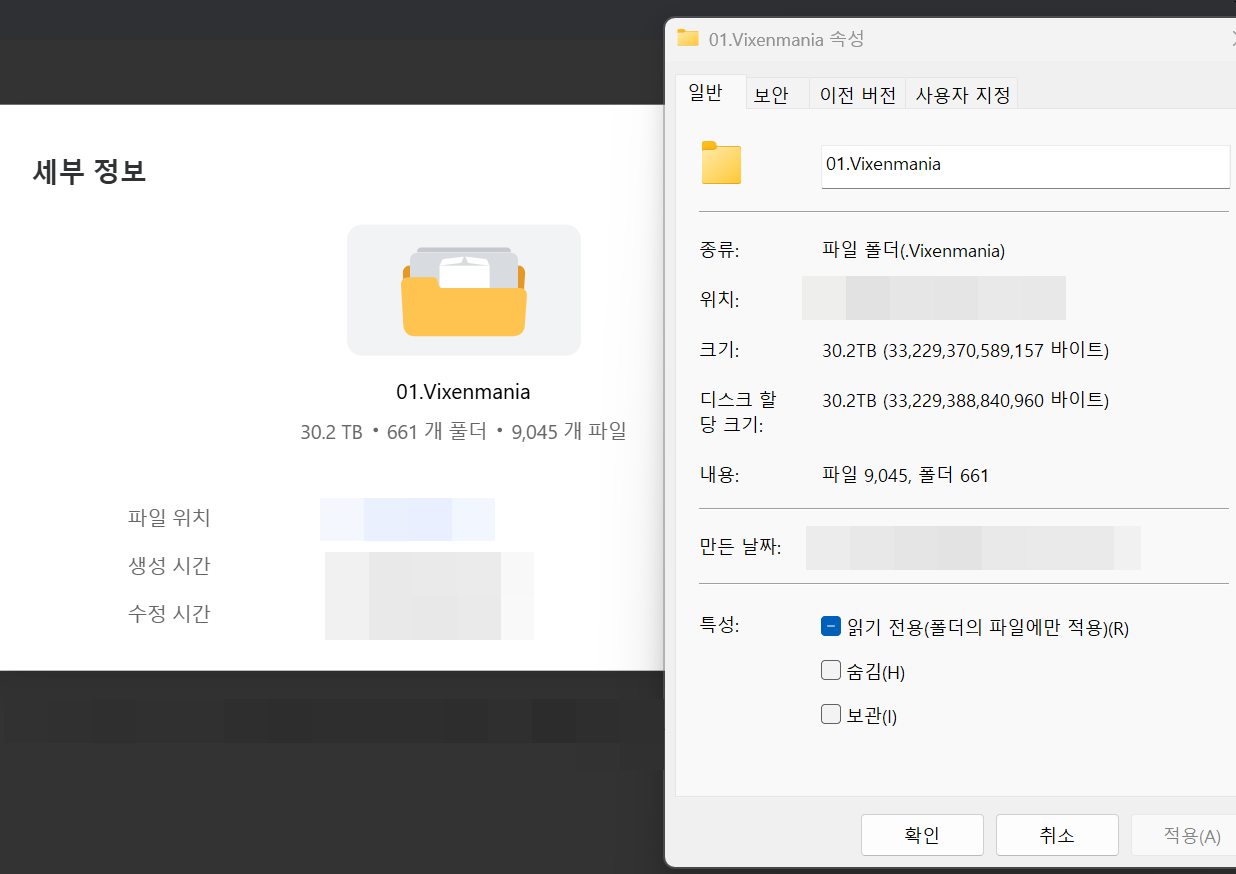Click the 파일 위치 label
1236x874 pixels.
pos(169,518)
